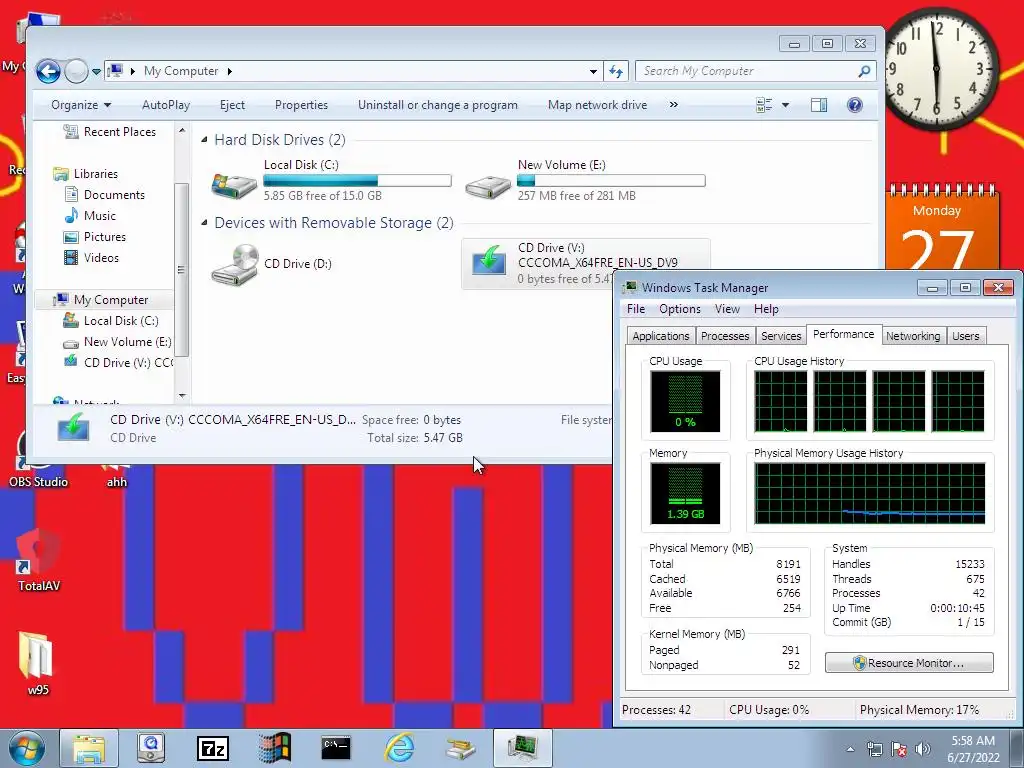Select My Computer in navigation tree
The image size is (1024, 768).
click(101, 300)
